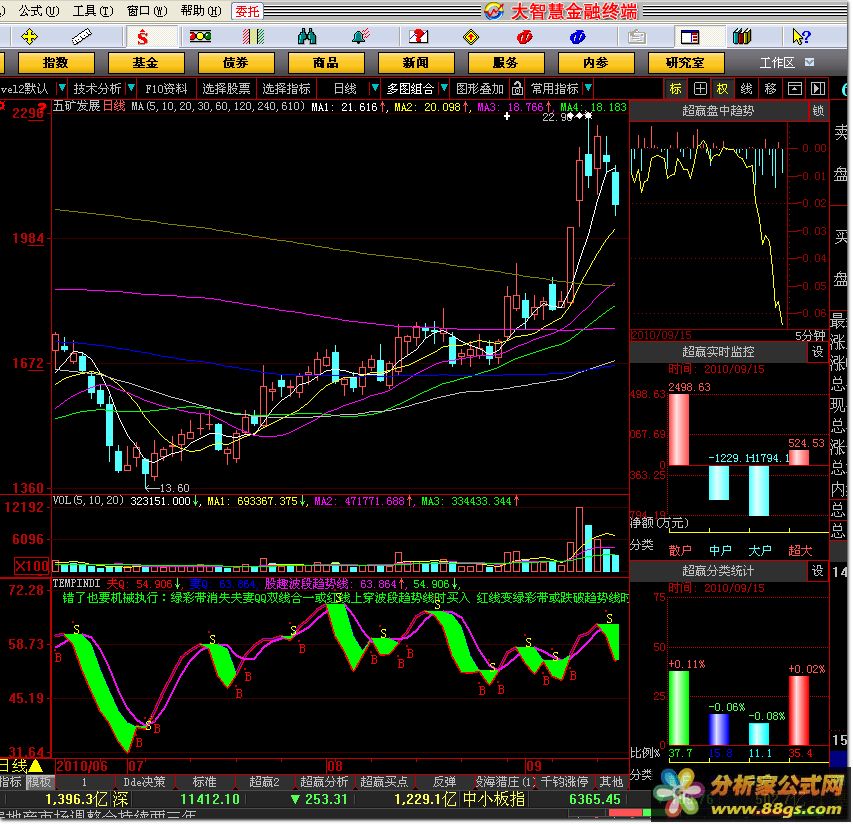Click the striped bars chart icon
The width and height of the screenshot is (853, 824).
254,36
